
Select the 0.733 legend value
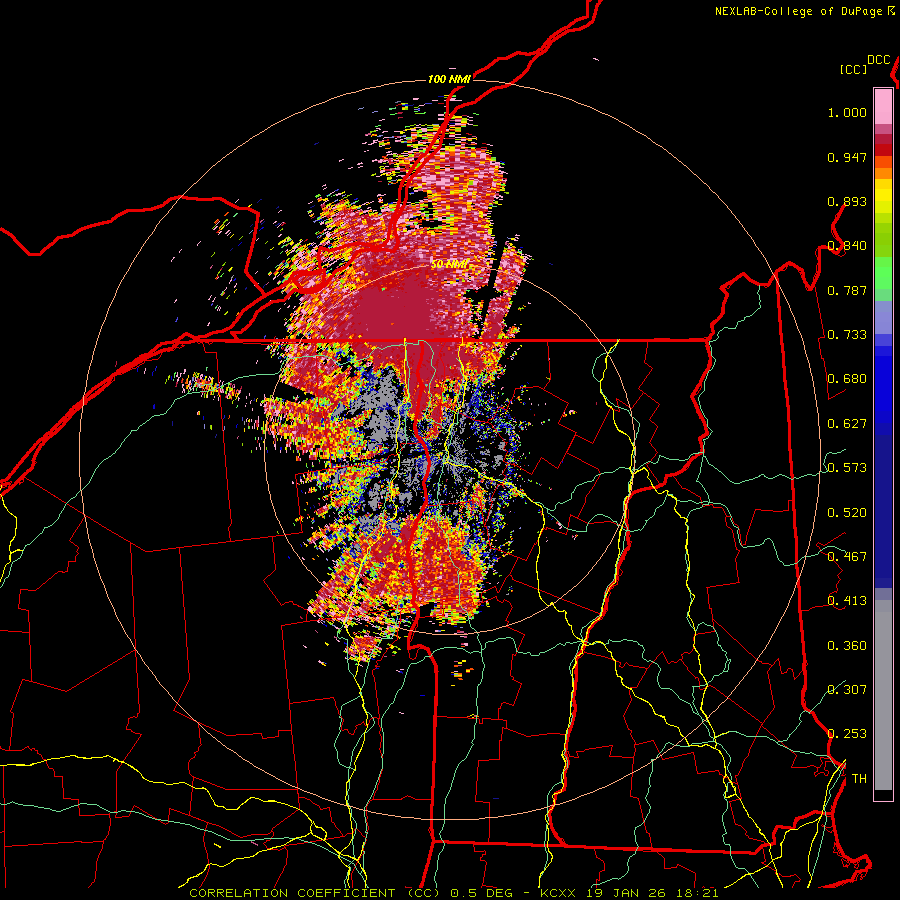click(x=847, y=335)
